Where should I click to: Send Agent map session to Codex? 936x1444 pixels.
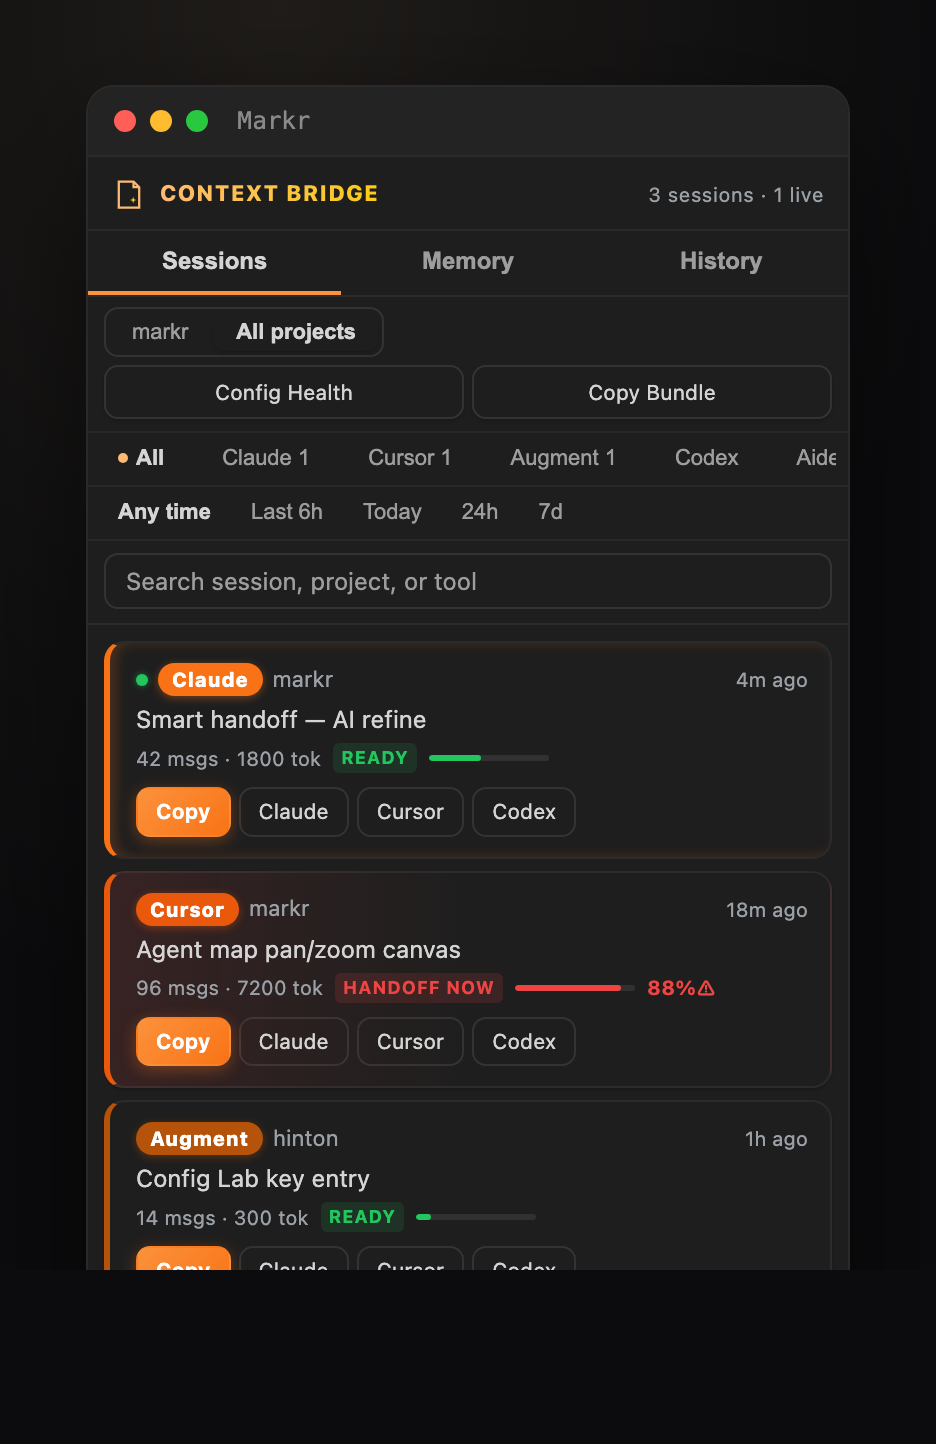coord(524,1042)
